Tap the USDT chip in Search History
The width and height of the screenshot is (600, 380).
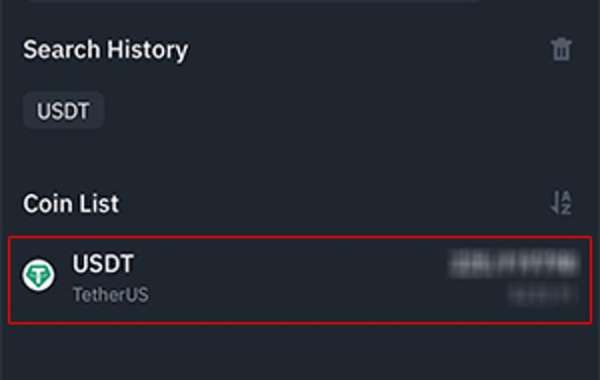click(64, 110)
